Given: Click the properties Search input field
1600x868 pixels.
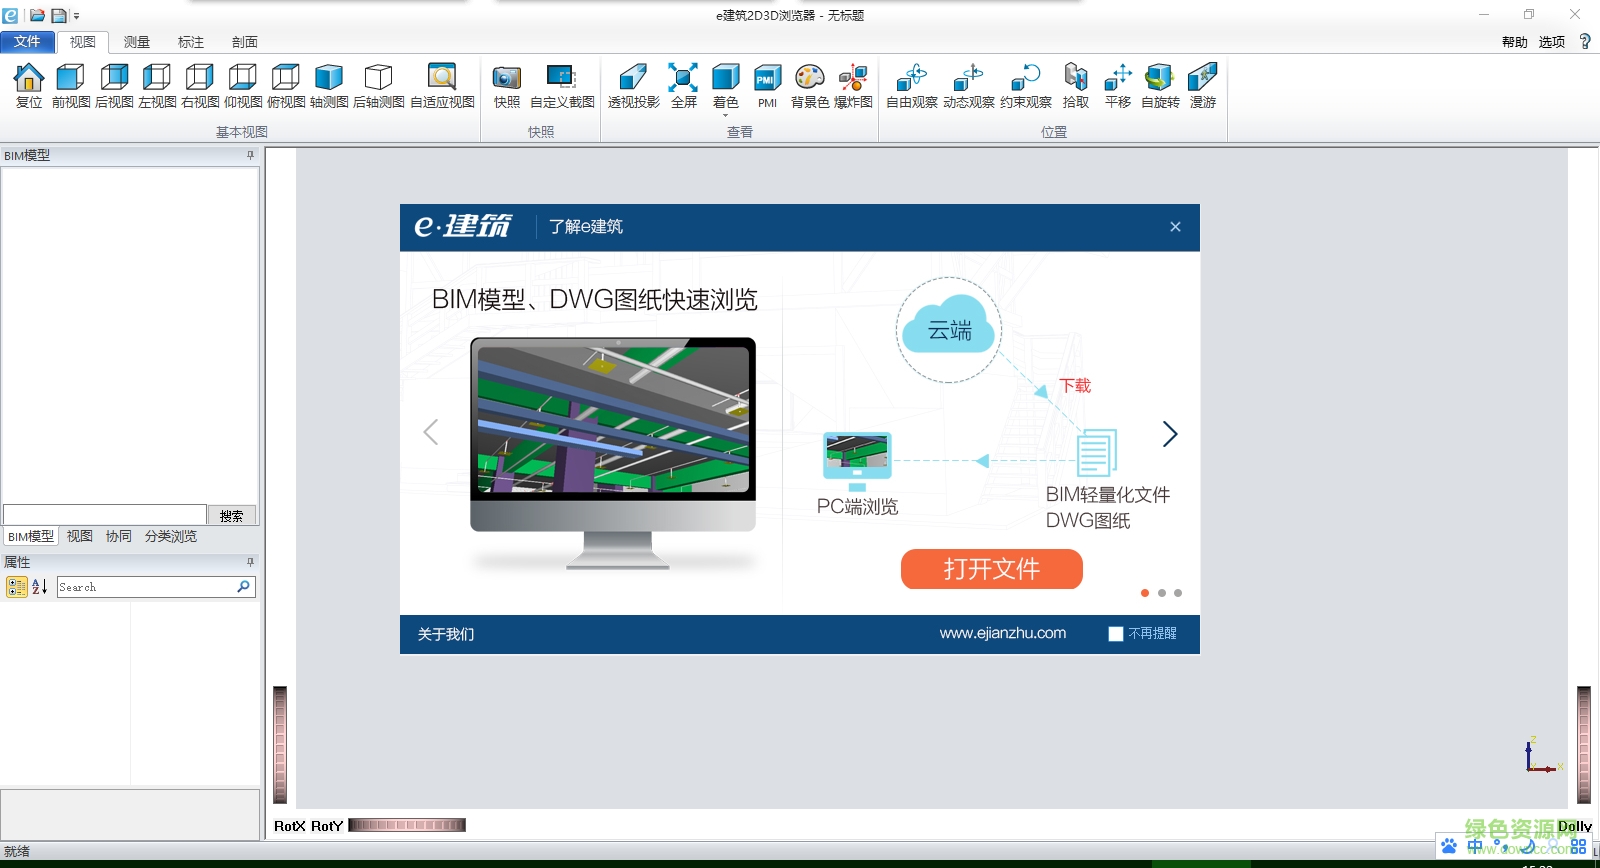Looking at the screenshot, I should point(146,587).
